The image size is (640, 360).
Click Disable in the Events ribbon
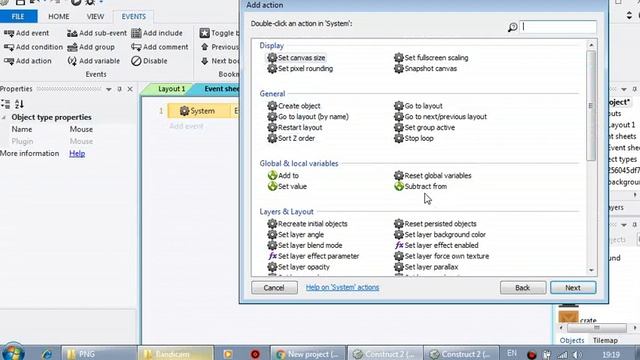pos(149,61)
